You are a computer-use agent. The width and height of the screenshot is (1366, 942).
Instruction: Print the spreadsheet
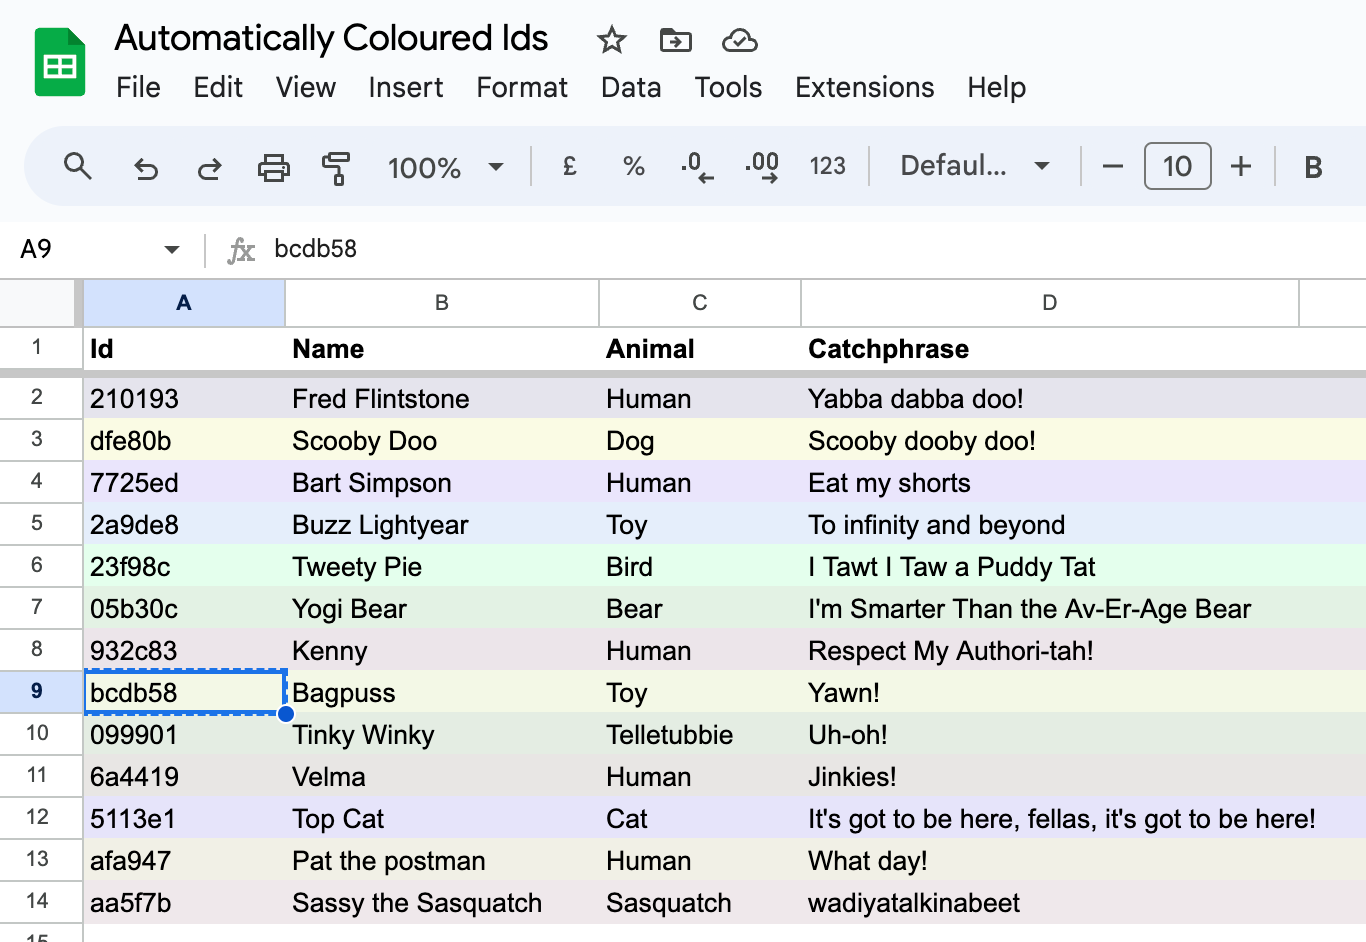[273, 167]
